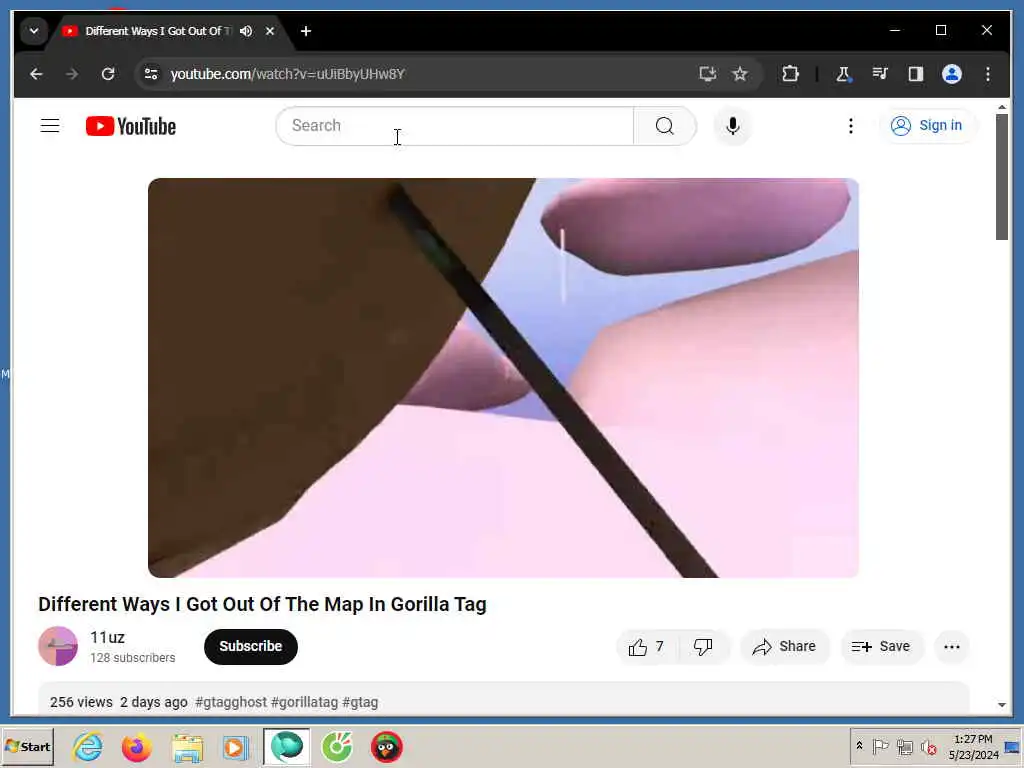This screenshot has width=1024, height=768.
Task: Open Chrome three-dot menu
Action: point(987,74)
